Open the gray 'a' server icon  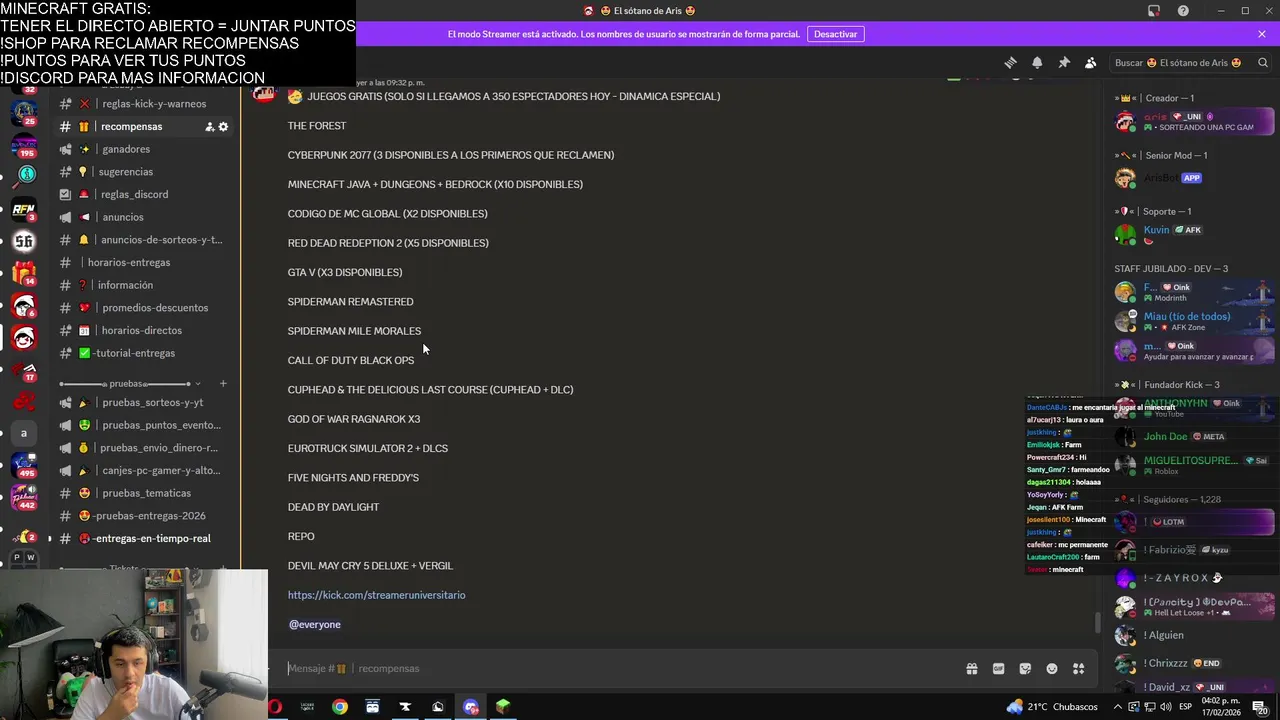24,433
